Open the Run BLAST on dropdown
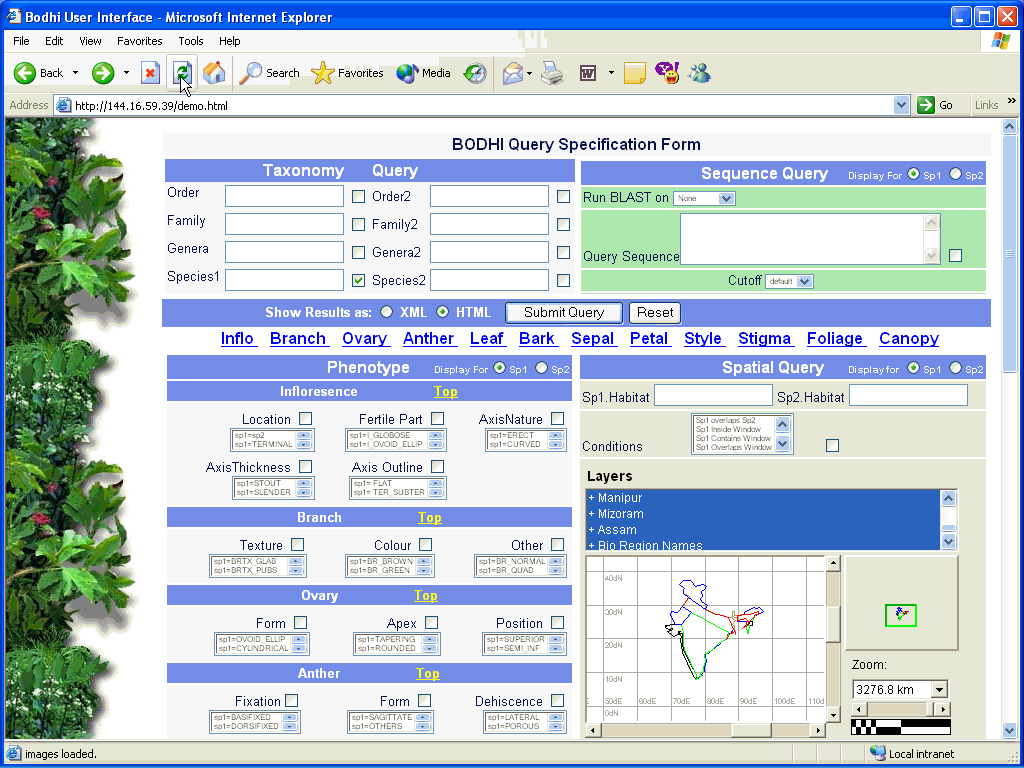This screenshot has width=1024, height=768. (x=704, y=198)
